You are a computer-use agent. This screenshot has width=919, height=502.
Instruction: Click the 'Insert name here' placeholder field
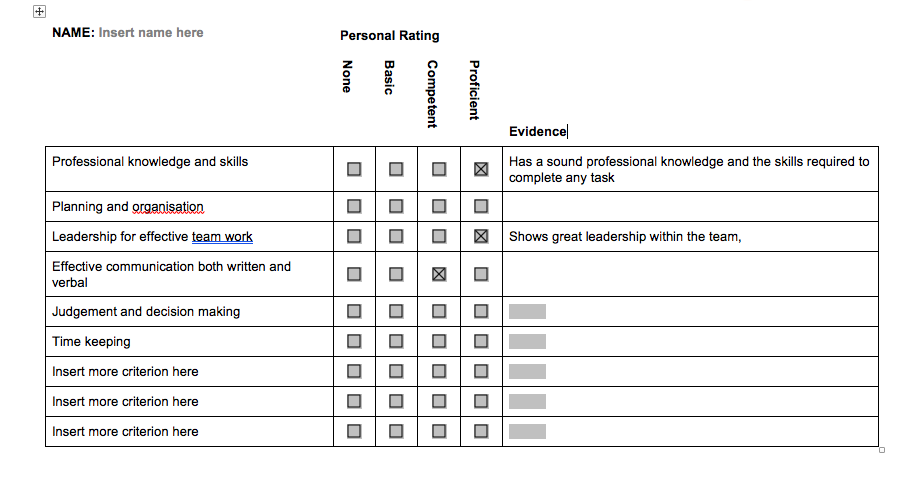[151, 33]
